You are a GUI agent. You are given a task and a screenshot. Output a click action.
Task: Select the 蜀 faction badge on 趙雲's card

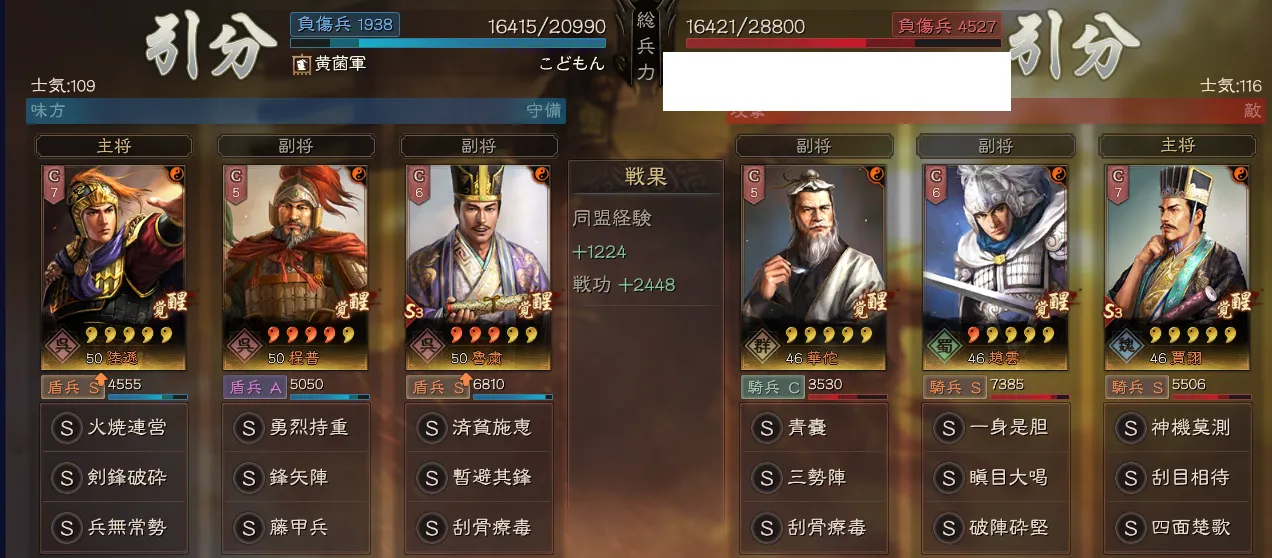pyautogui.click(x=943, y=347)
